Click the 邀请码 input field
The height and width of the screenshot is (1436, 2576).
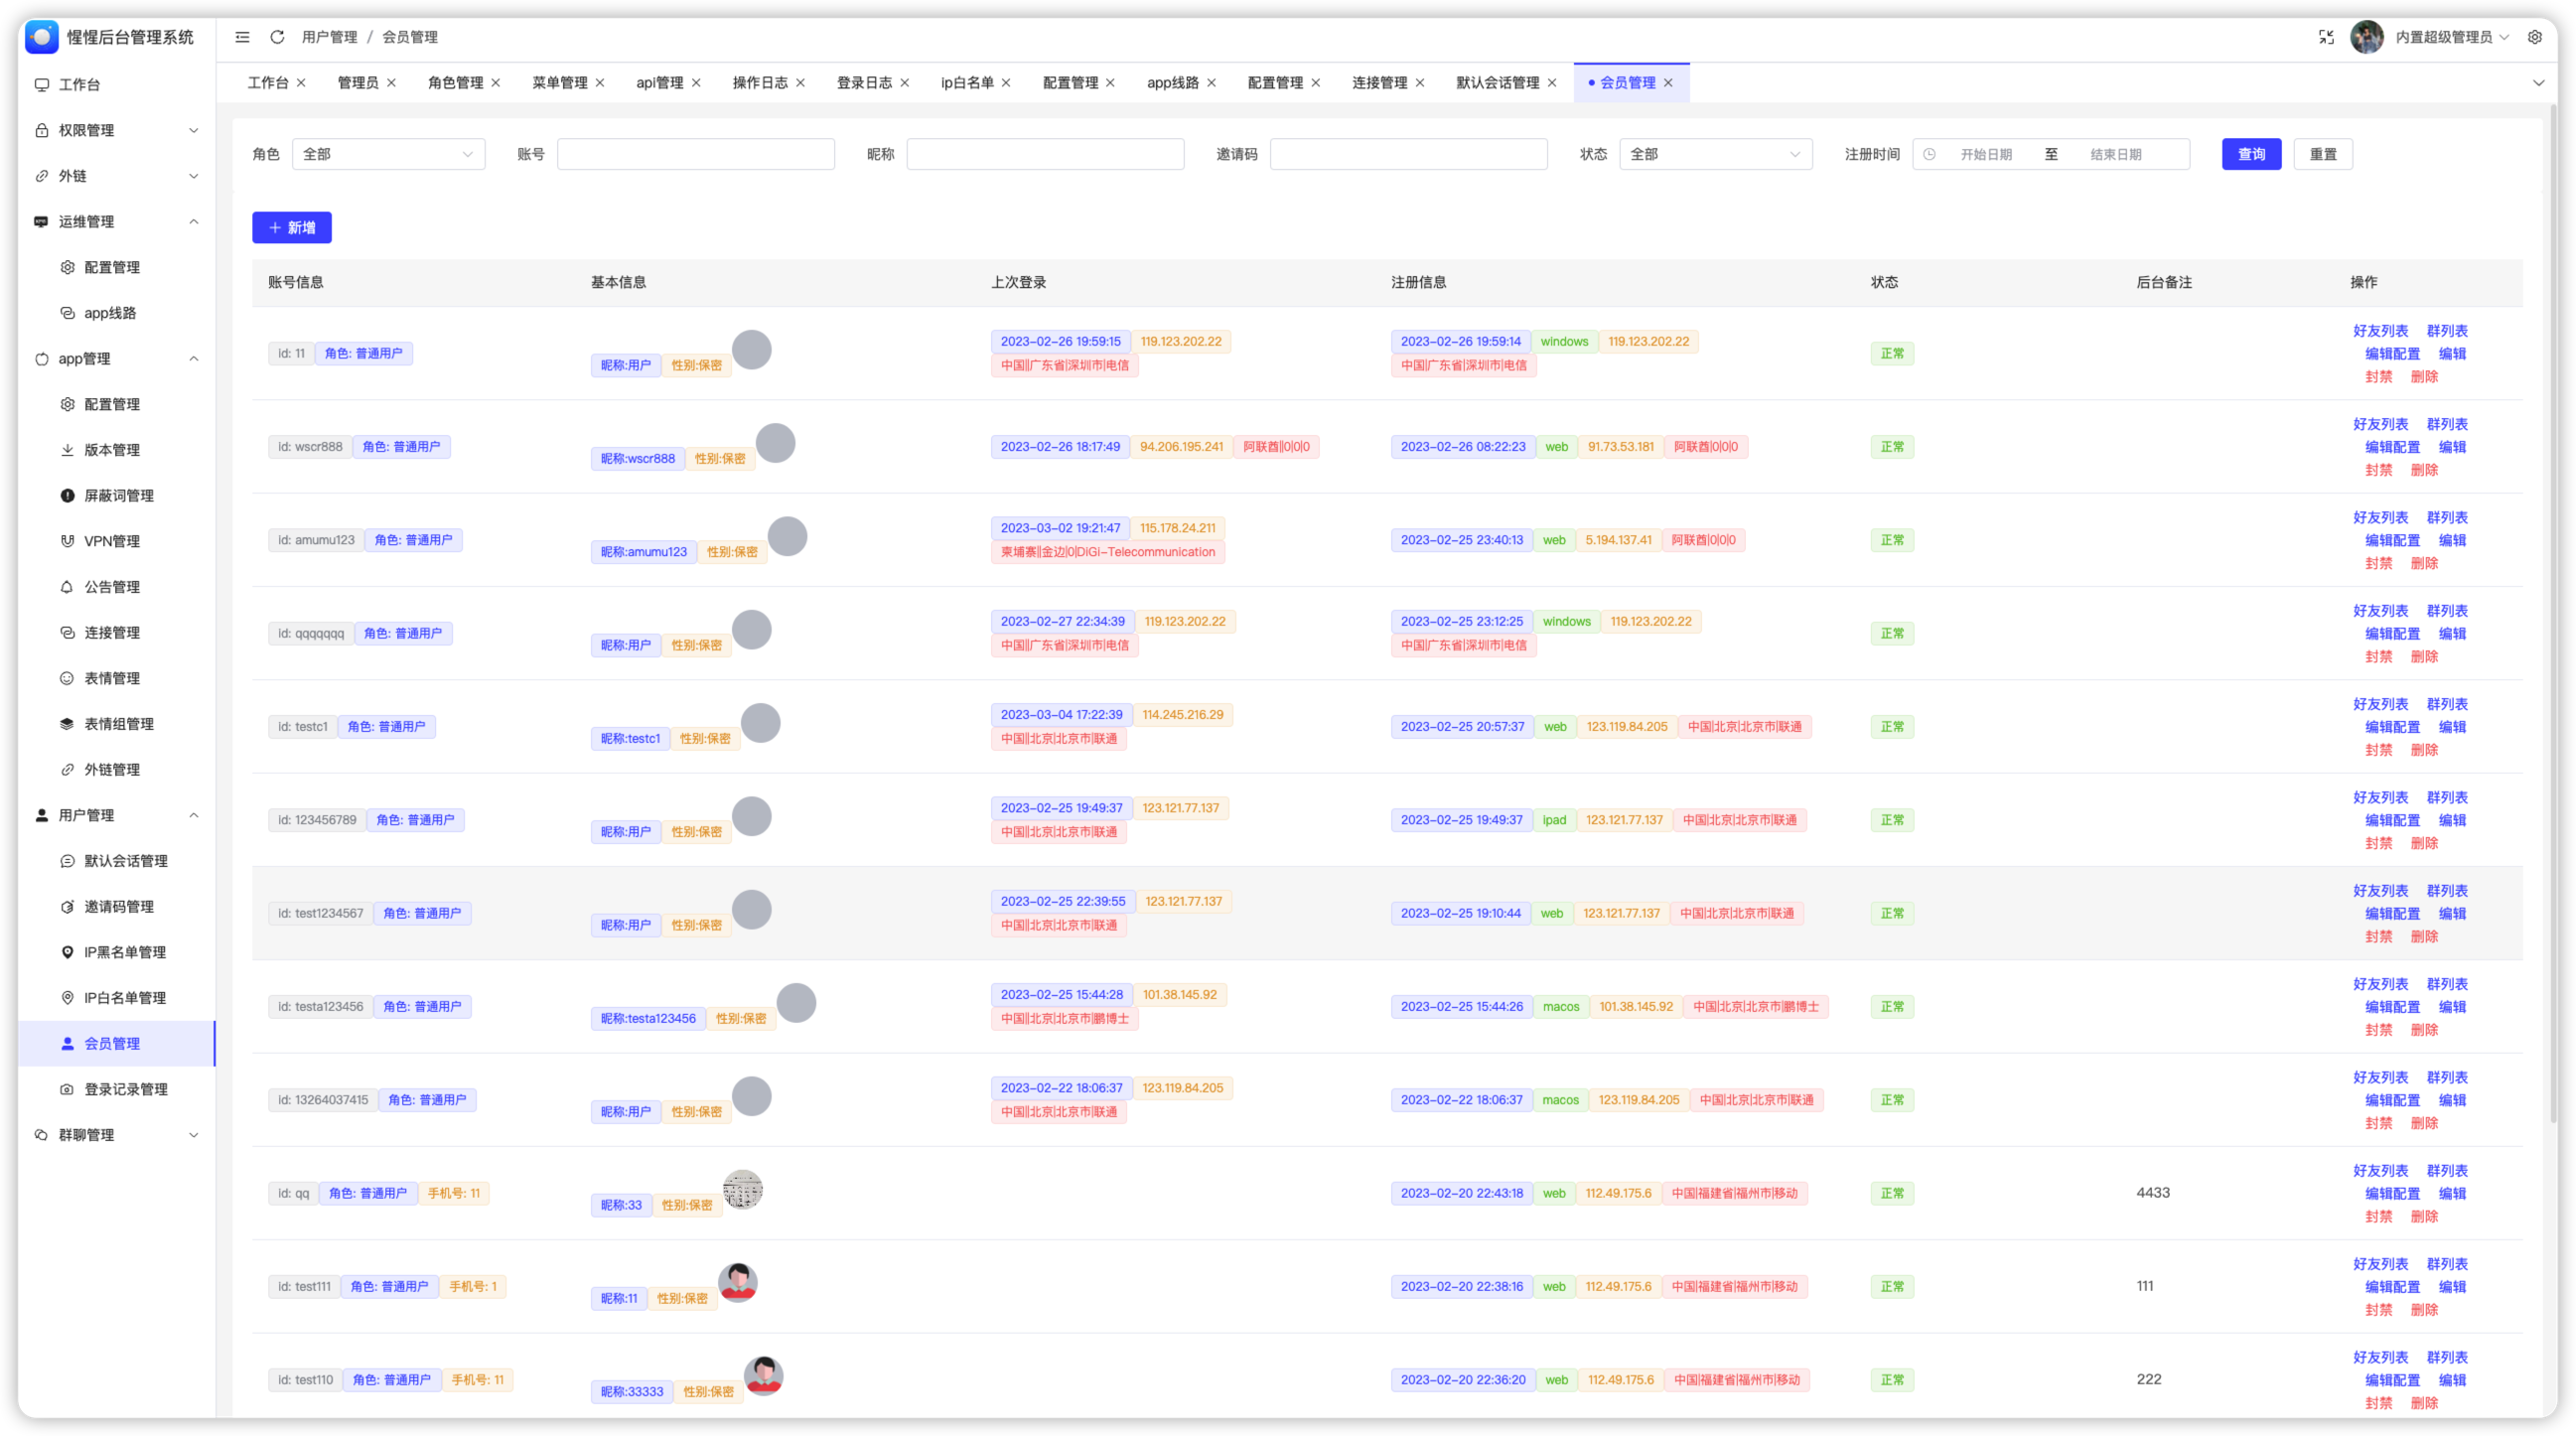coord(1408,154)
